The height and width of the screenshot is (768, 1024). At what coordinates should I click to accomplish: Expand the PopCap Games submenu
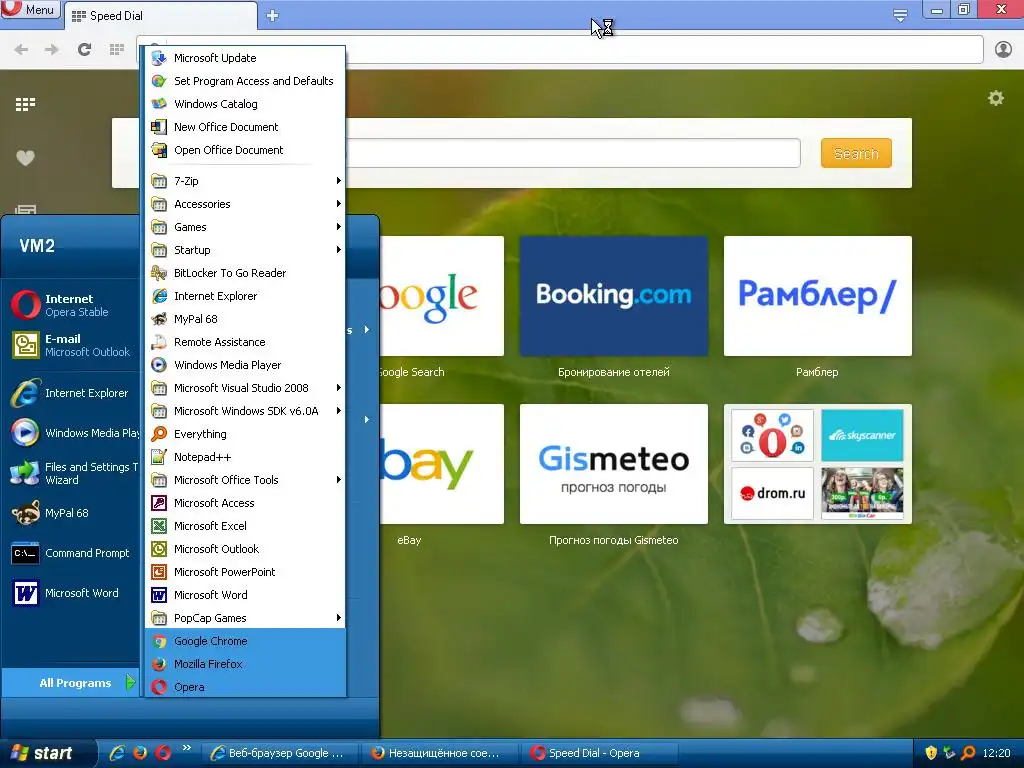[245, 618]
